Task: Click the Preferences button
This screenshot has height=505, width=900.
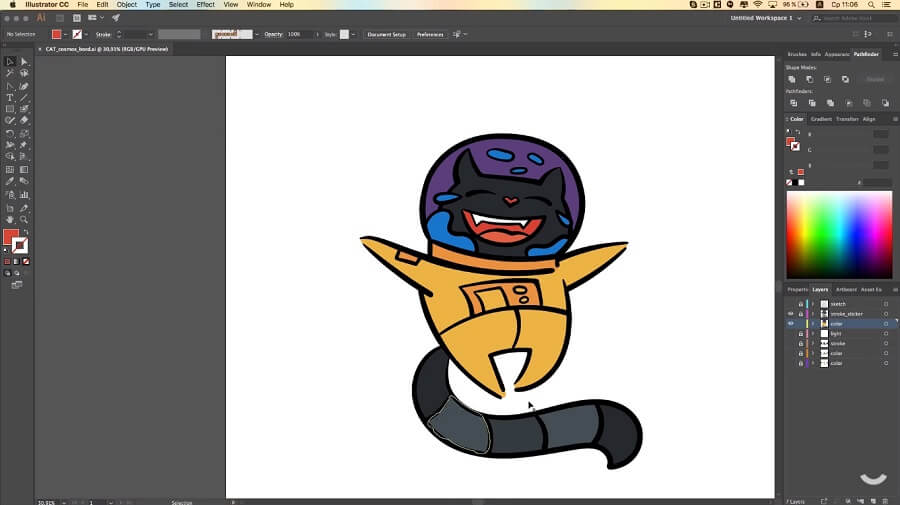Action: click(x=430, y=34)
